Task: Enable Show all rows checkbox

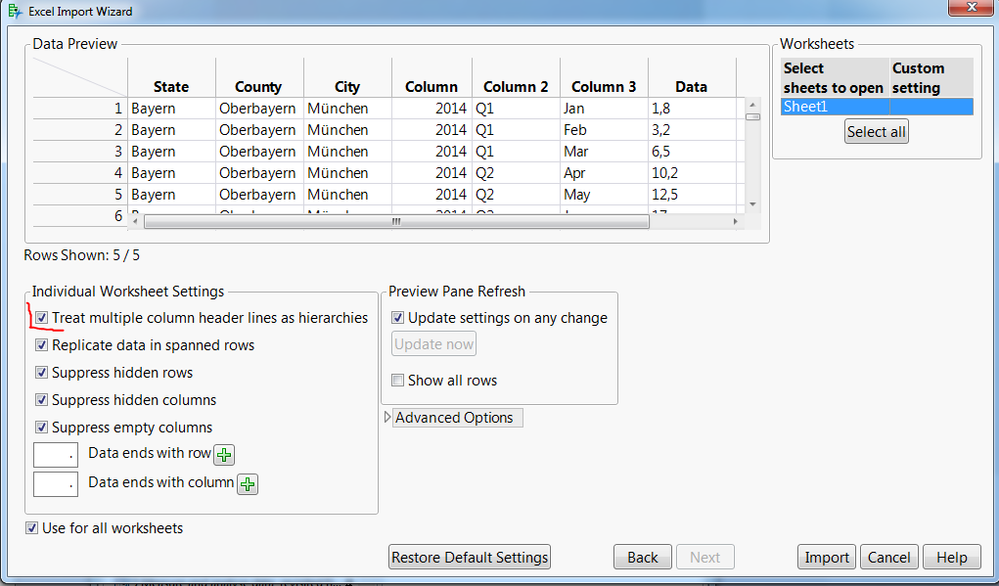Action: click(x=398, y=381)
